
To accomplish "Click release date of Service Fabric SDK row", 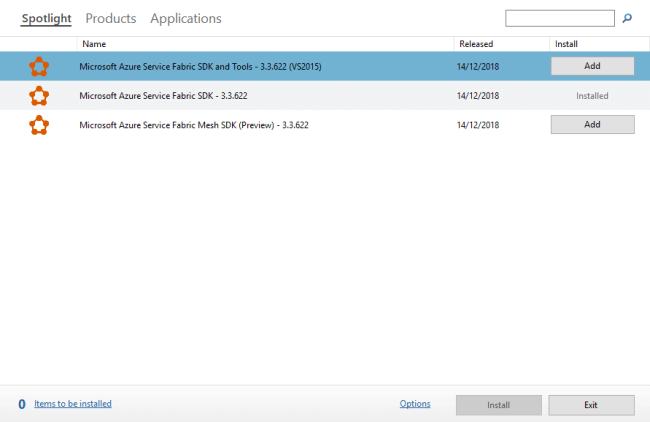I will coord(478,96).
